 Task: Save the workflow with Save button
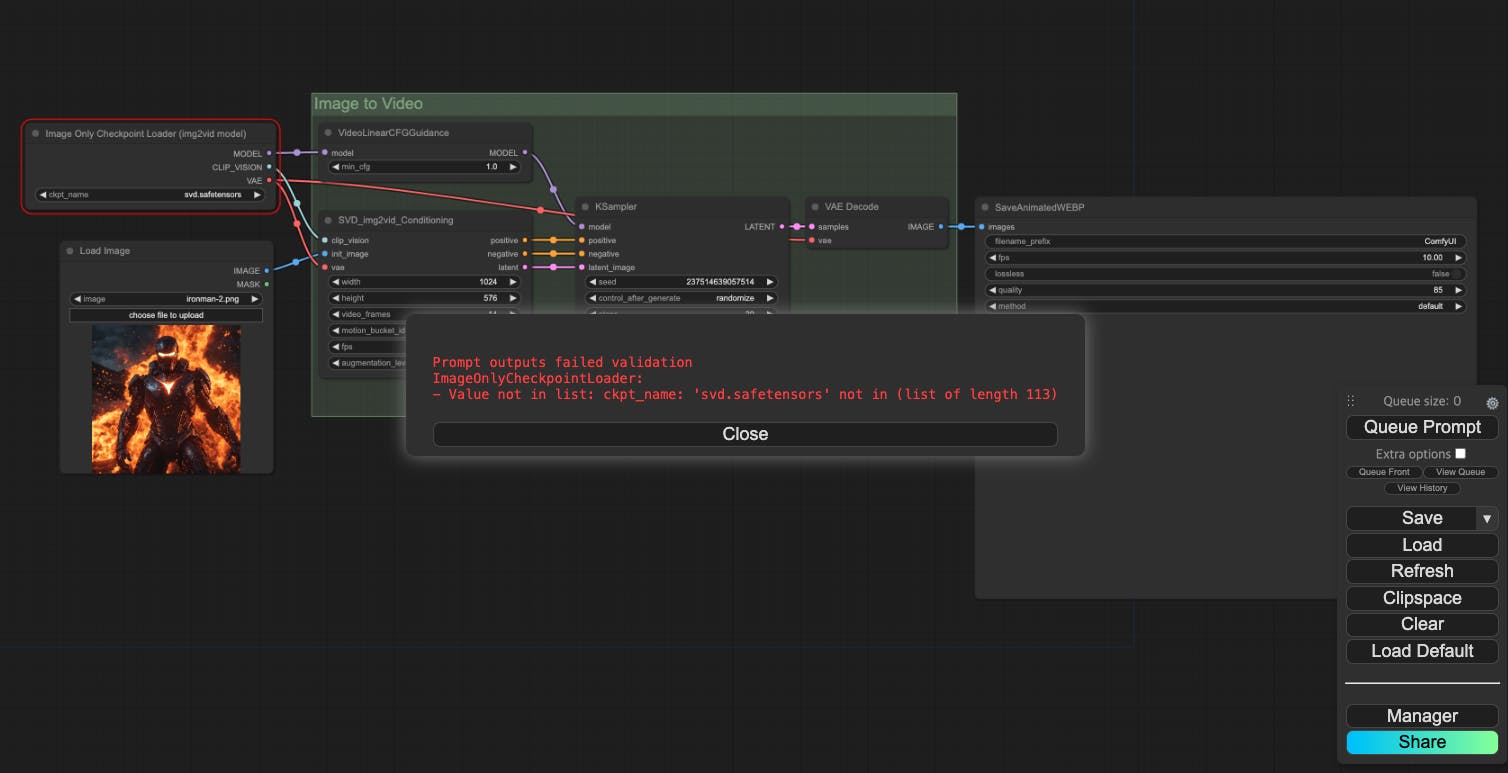pos(1411,518)
